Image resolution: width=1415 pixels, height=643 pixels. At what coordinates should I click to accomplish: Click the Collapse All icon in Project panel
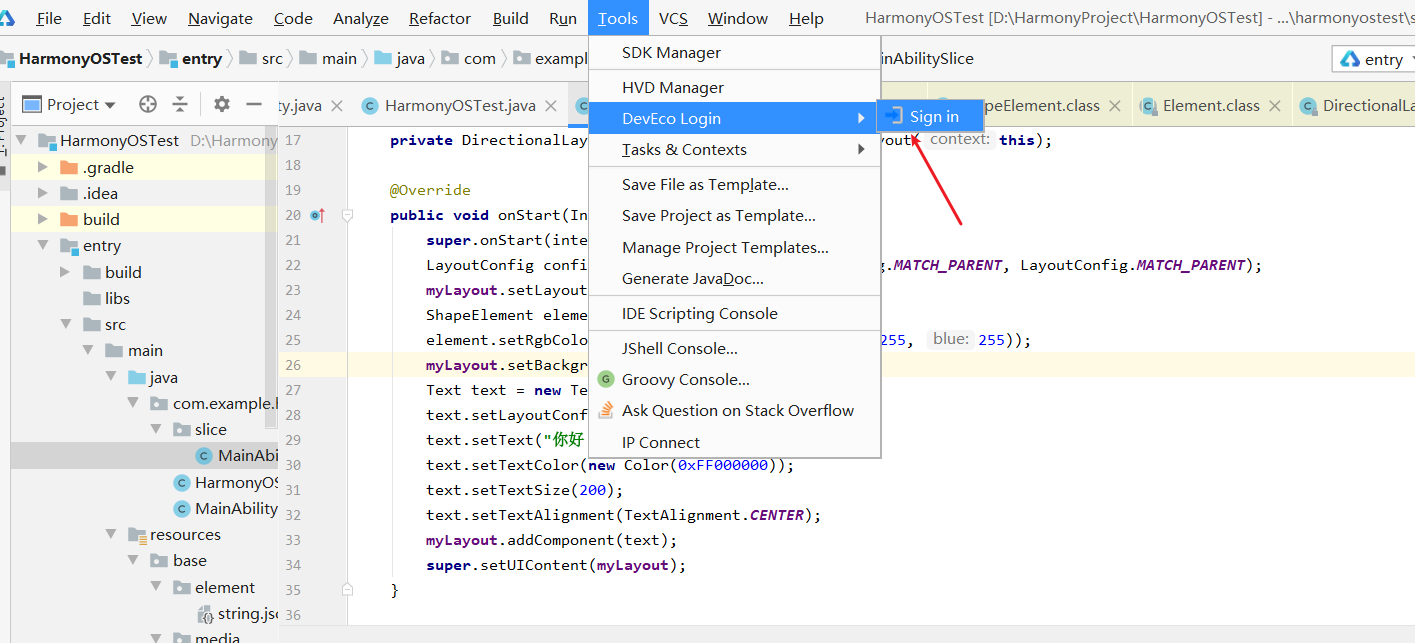coord(180,104)
